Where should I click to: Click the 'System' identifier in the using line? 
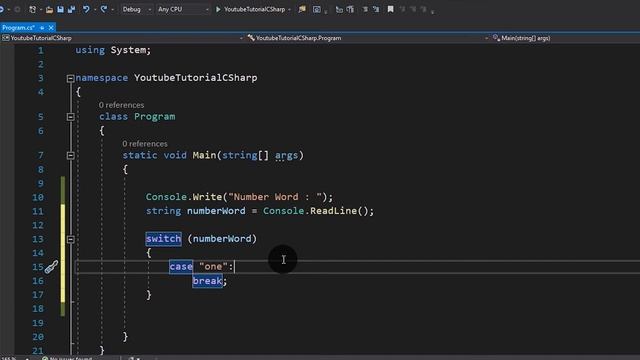(x=128, y=50)
